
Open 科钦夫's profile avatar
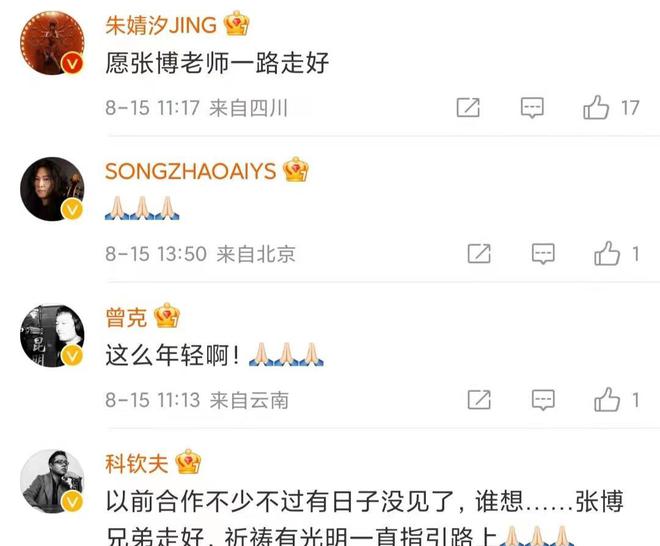pos(52,481)
